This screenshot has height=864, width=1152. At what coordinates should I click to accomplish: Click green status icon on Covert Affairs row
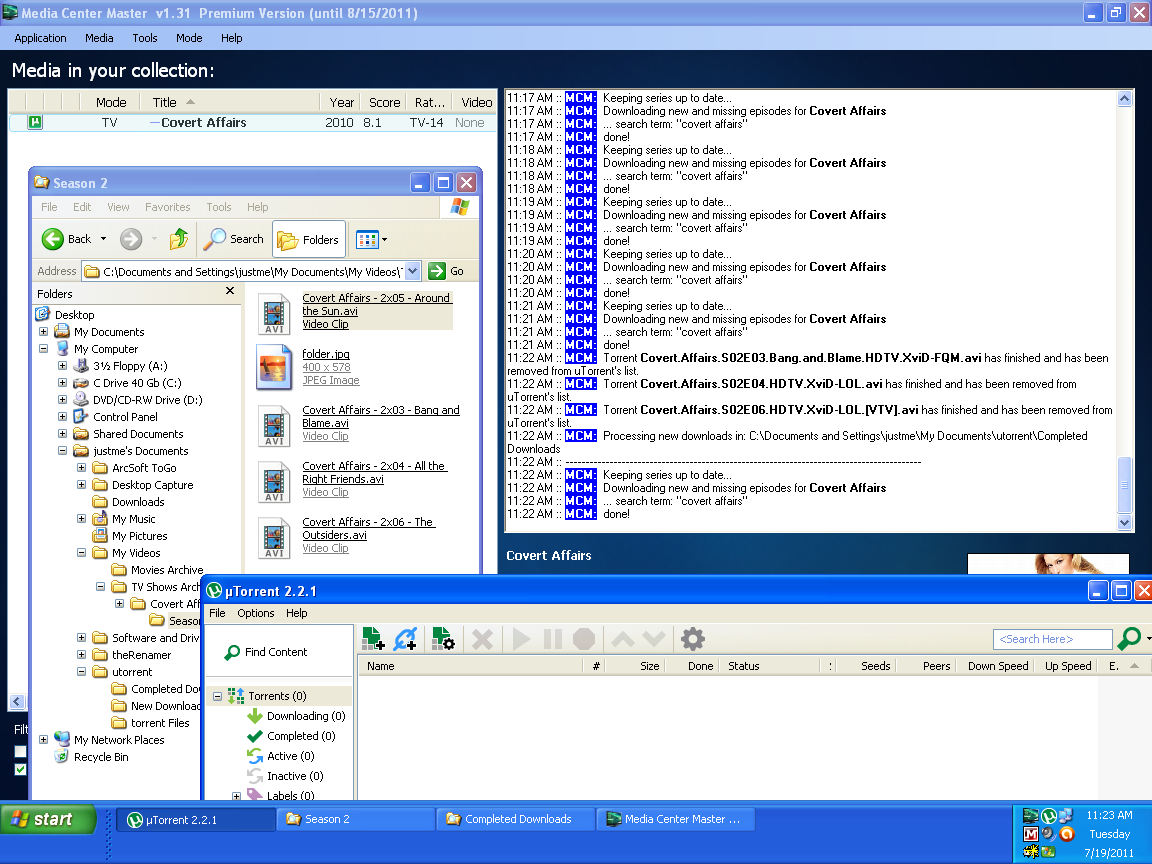(35, 122)
